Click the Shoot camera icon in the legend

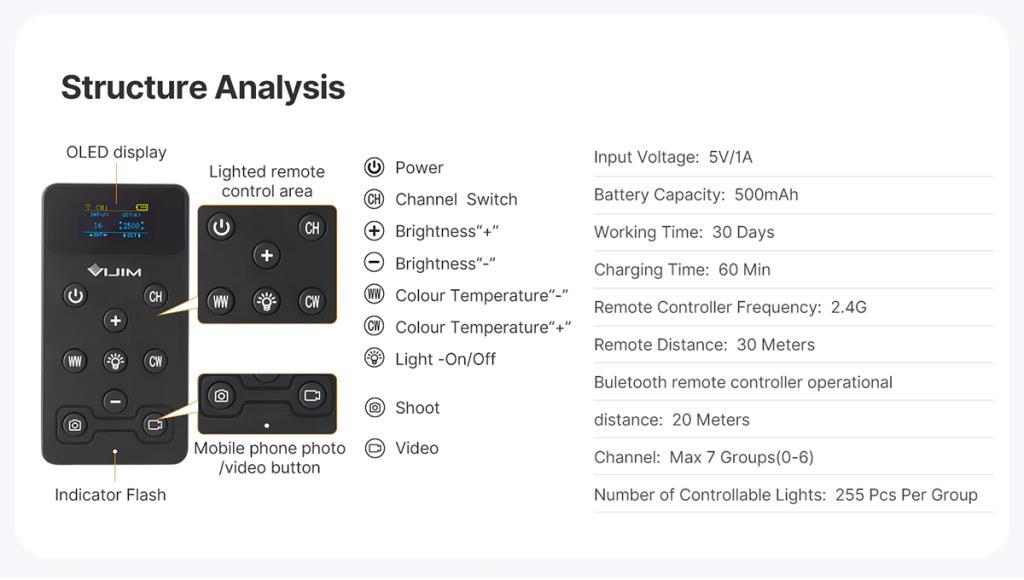(374, 407)
